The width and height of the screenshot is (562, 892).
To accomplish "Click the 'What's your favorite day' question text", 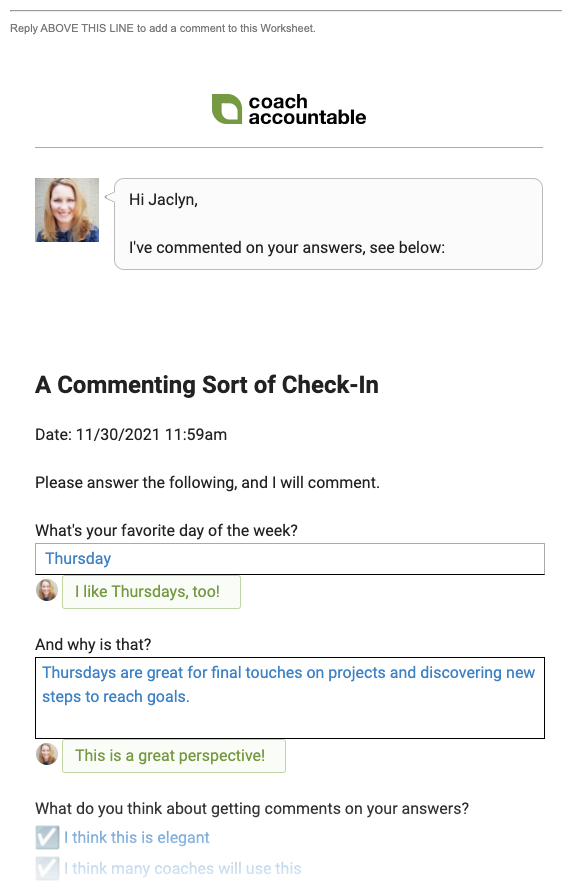I will click(x=167, y=530).
